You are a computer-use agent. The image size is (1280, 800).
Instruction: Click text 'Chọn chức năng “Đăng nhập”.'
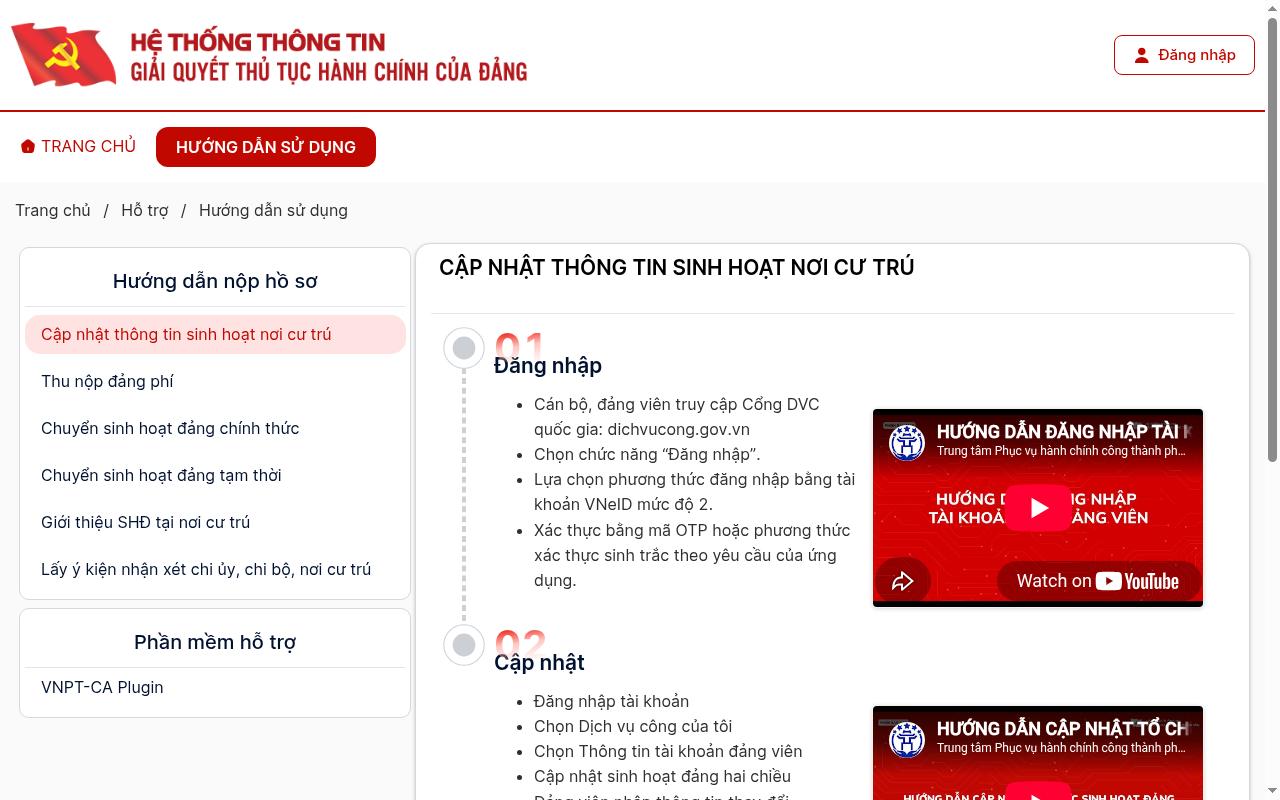click(x=647, y=454)
